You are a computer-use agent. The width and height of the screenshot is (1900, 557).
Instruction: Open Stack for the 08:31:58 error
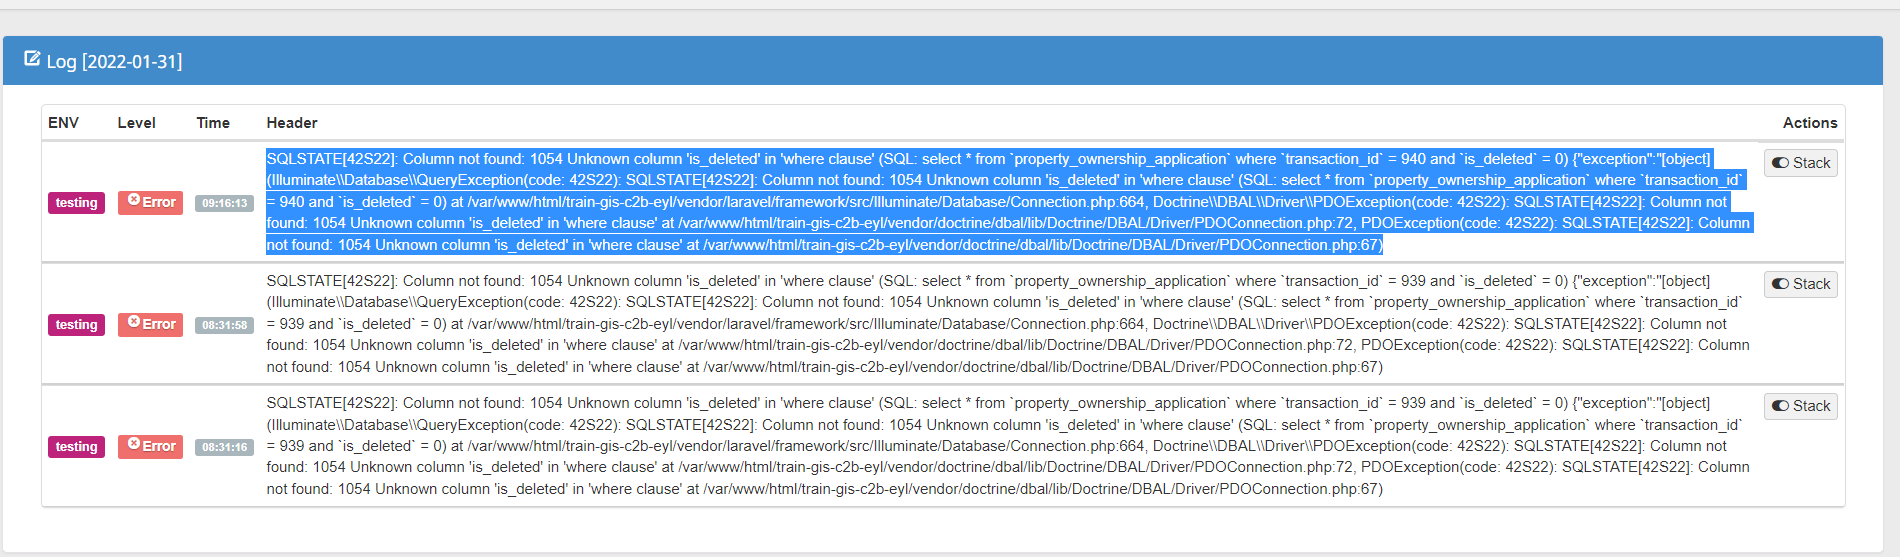tap(1801, 284)
